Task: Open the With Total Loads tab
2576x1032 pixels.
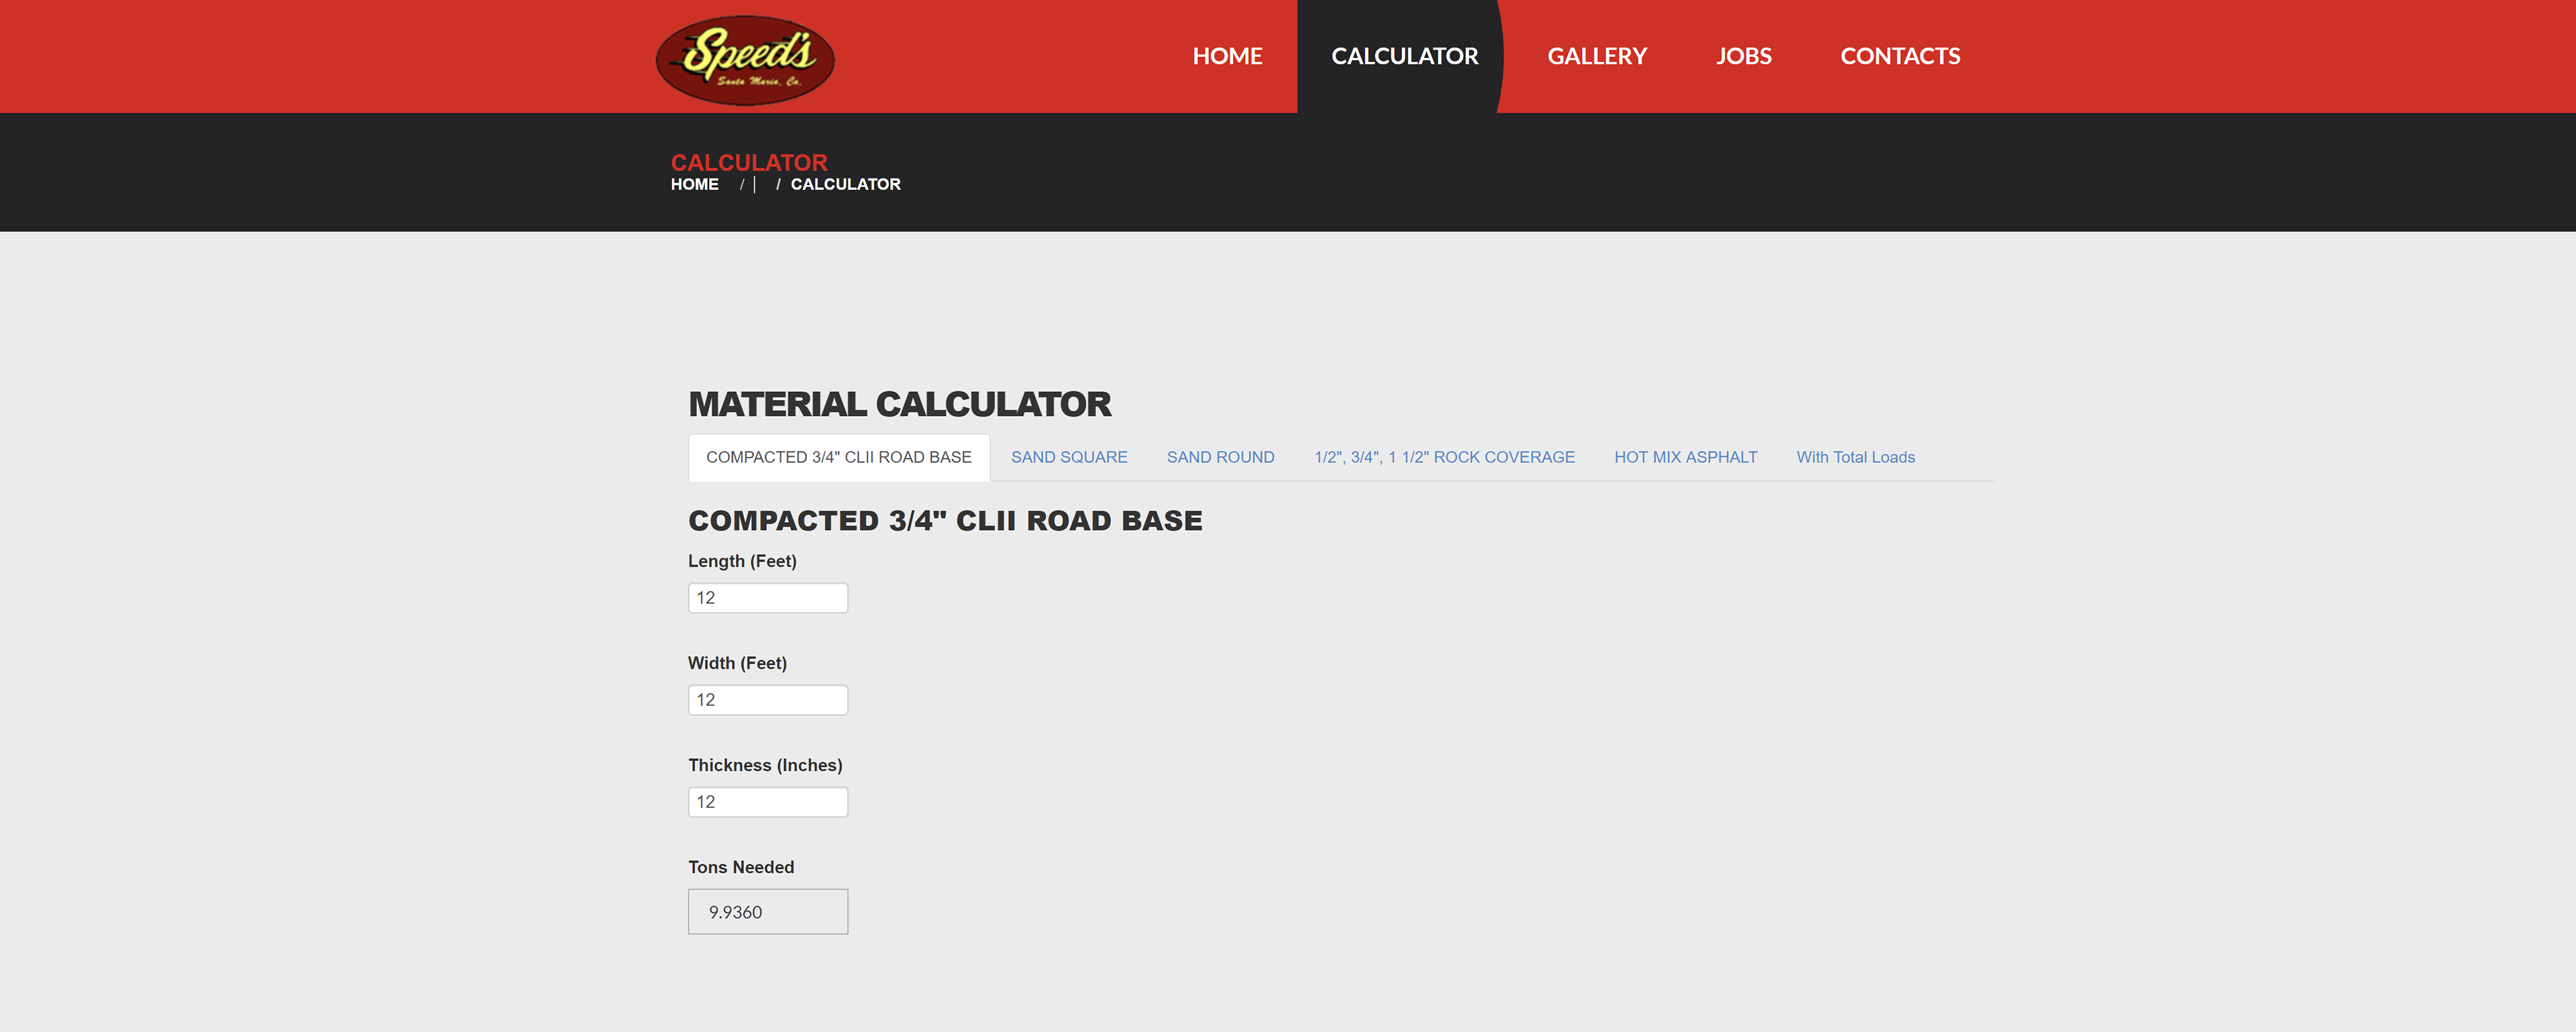Action: point(1855,457)
